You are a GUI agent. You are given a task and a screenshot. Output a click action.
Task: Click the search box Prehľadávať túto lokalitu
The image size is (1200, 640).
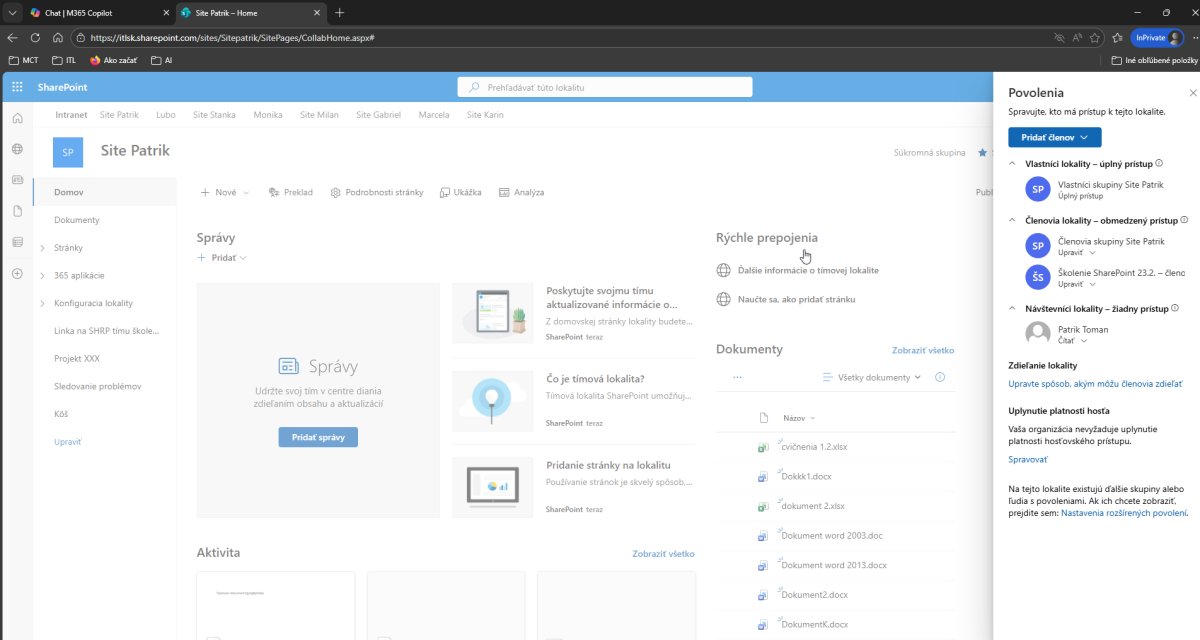(605, 87)
